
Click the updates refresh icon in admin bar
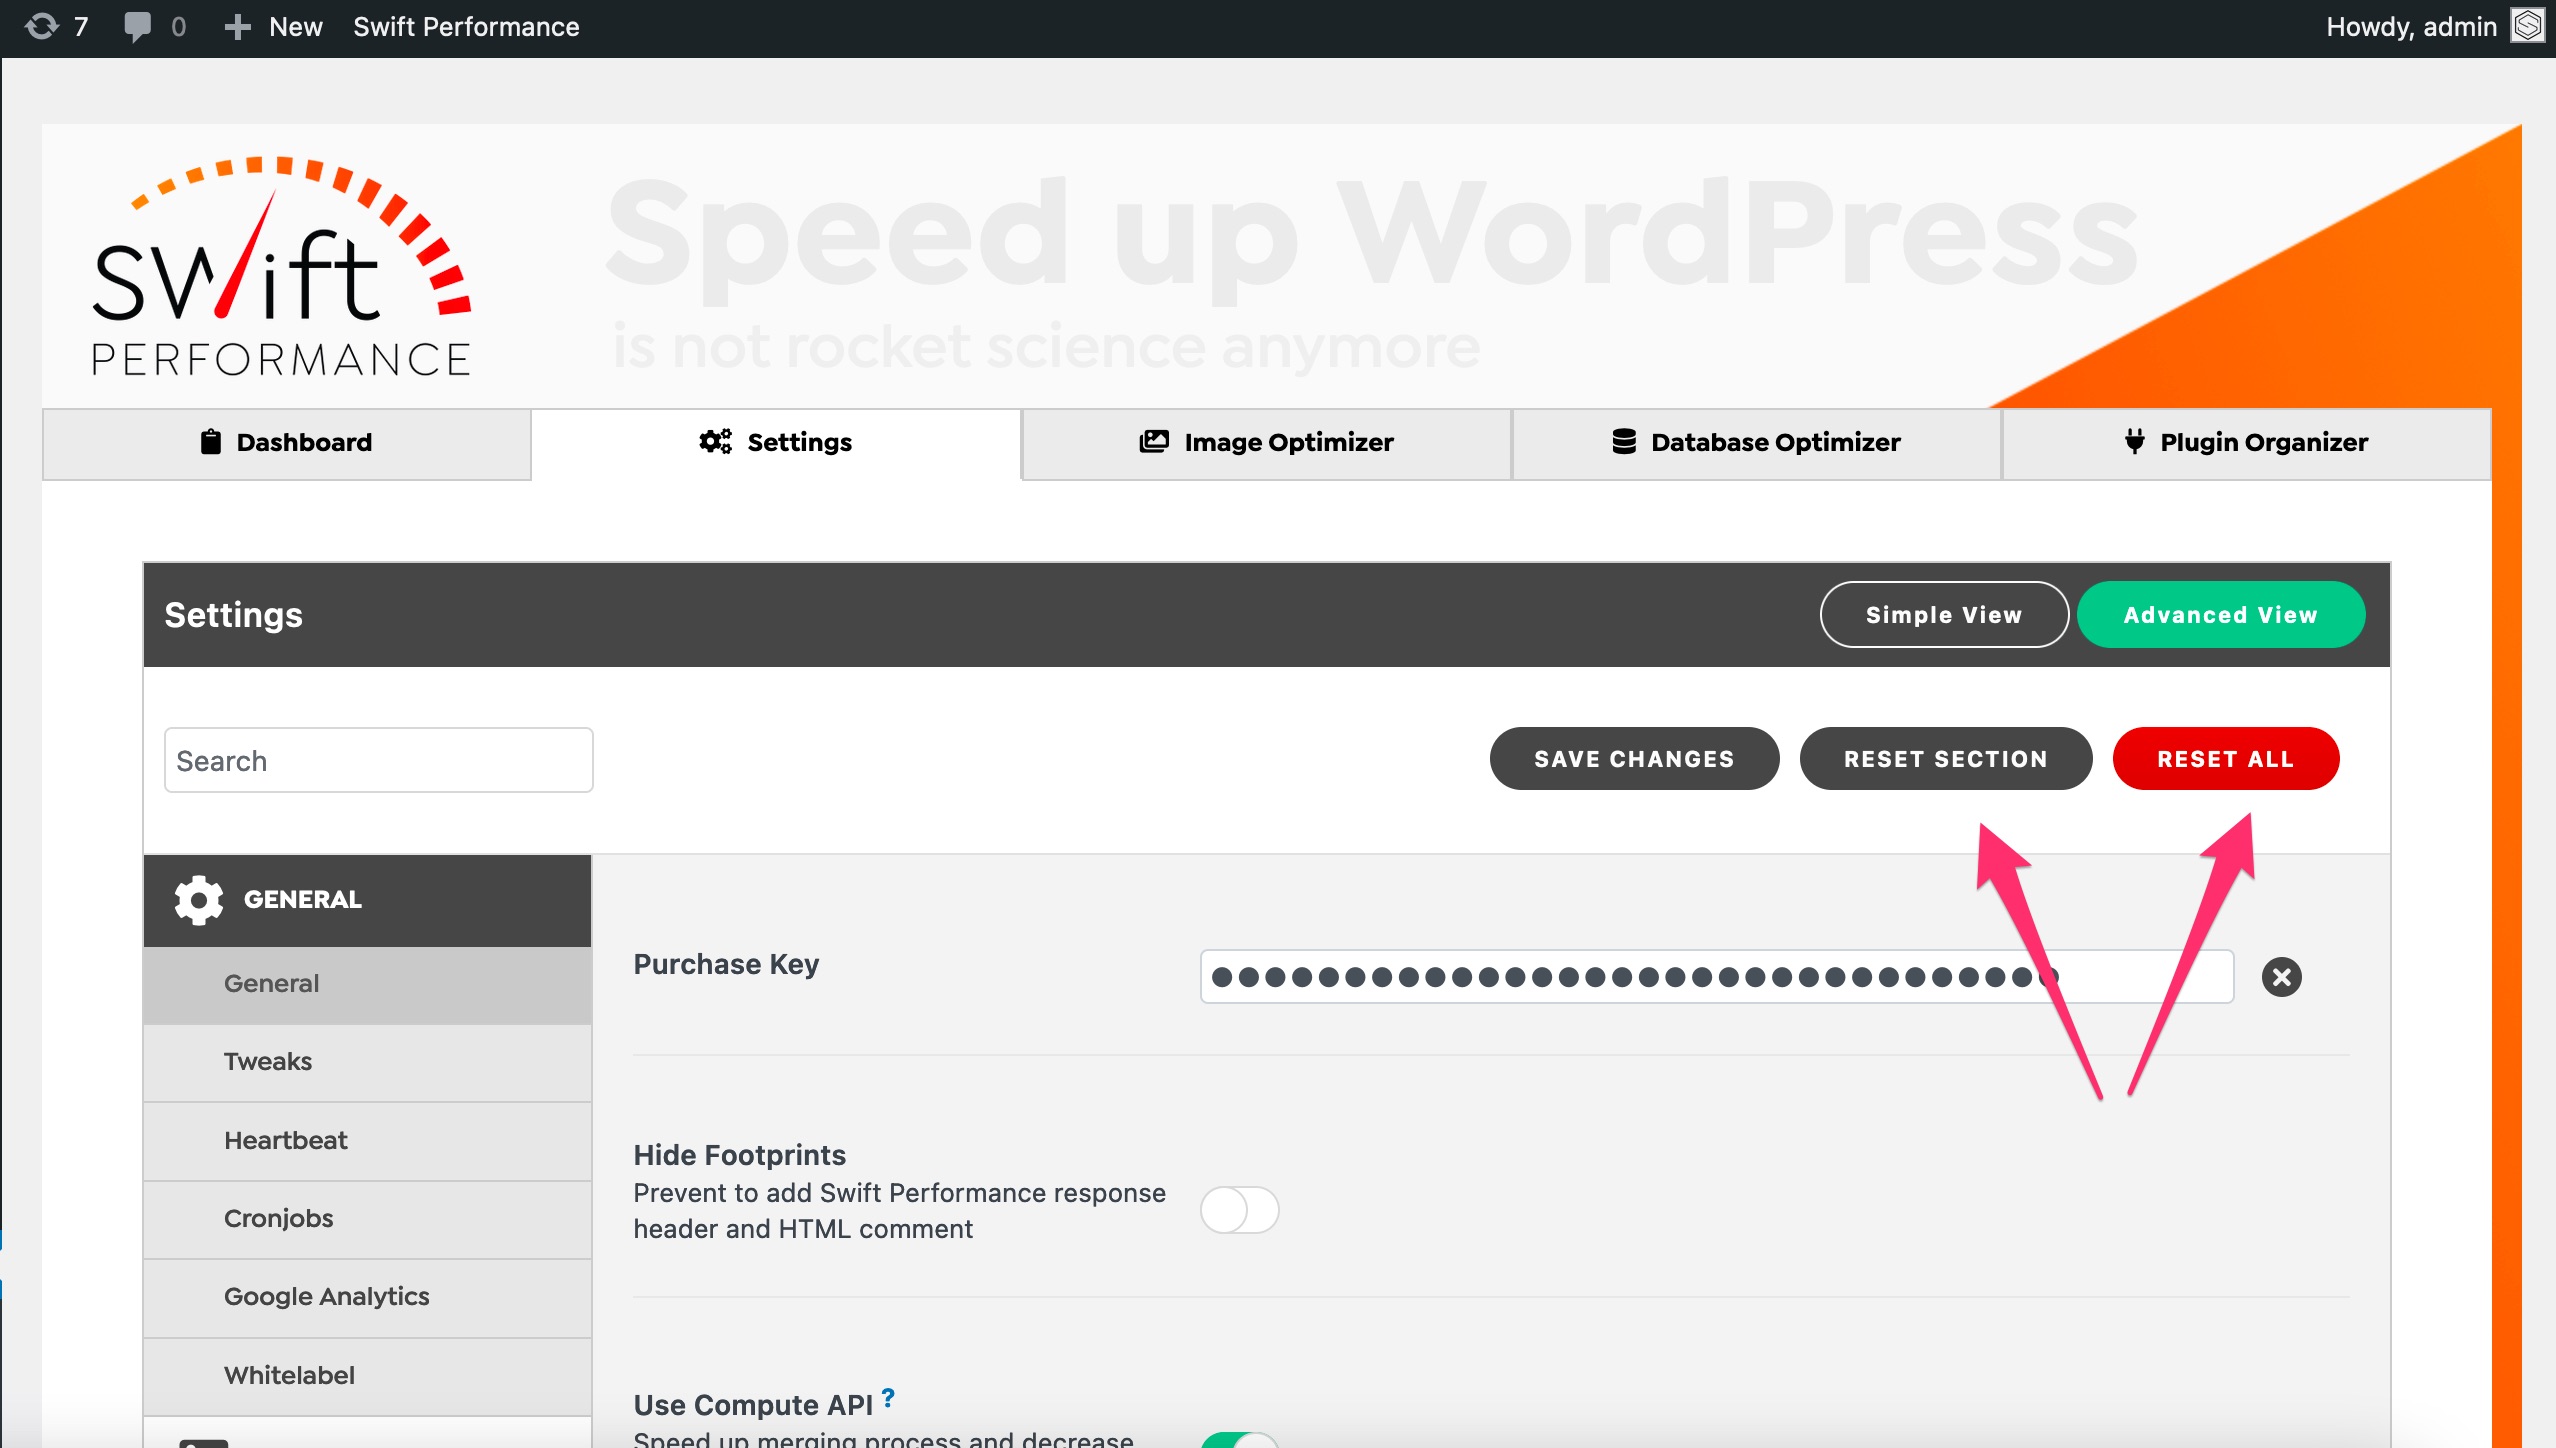pyautogui.click(x=42, y=27)
